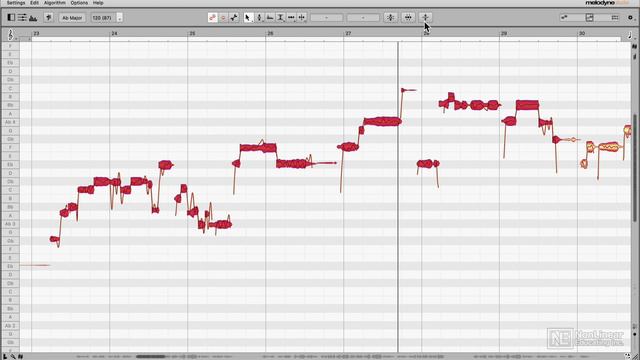Select the Main arrow tool

[x=248, y=18]
